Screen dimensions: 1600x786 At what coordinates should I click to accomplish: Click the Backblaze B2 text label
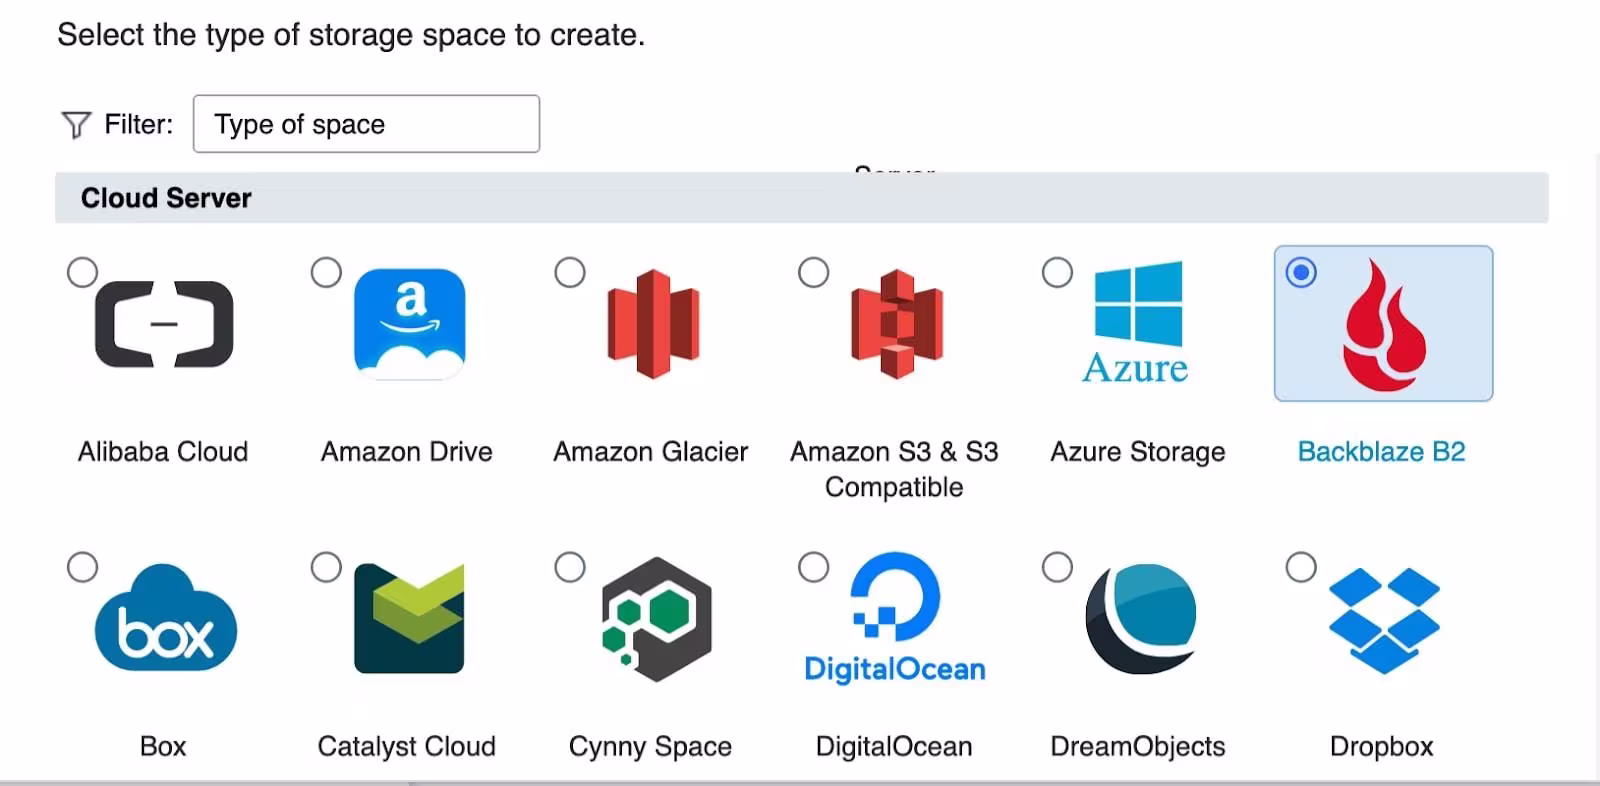click(x=1381, y=452)
